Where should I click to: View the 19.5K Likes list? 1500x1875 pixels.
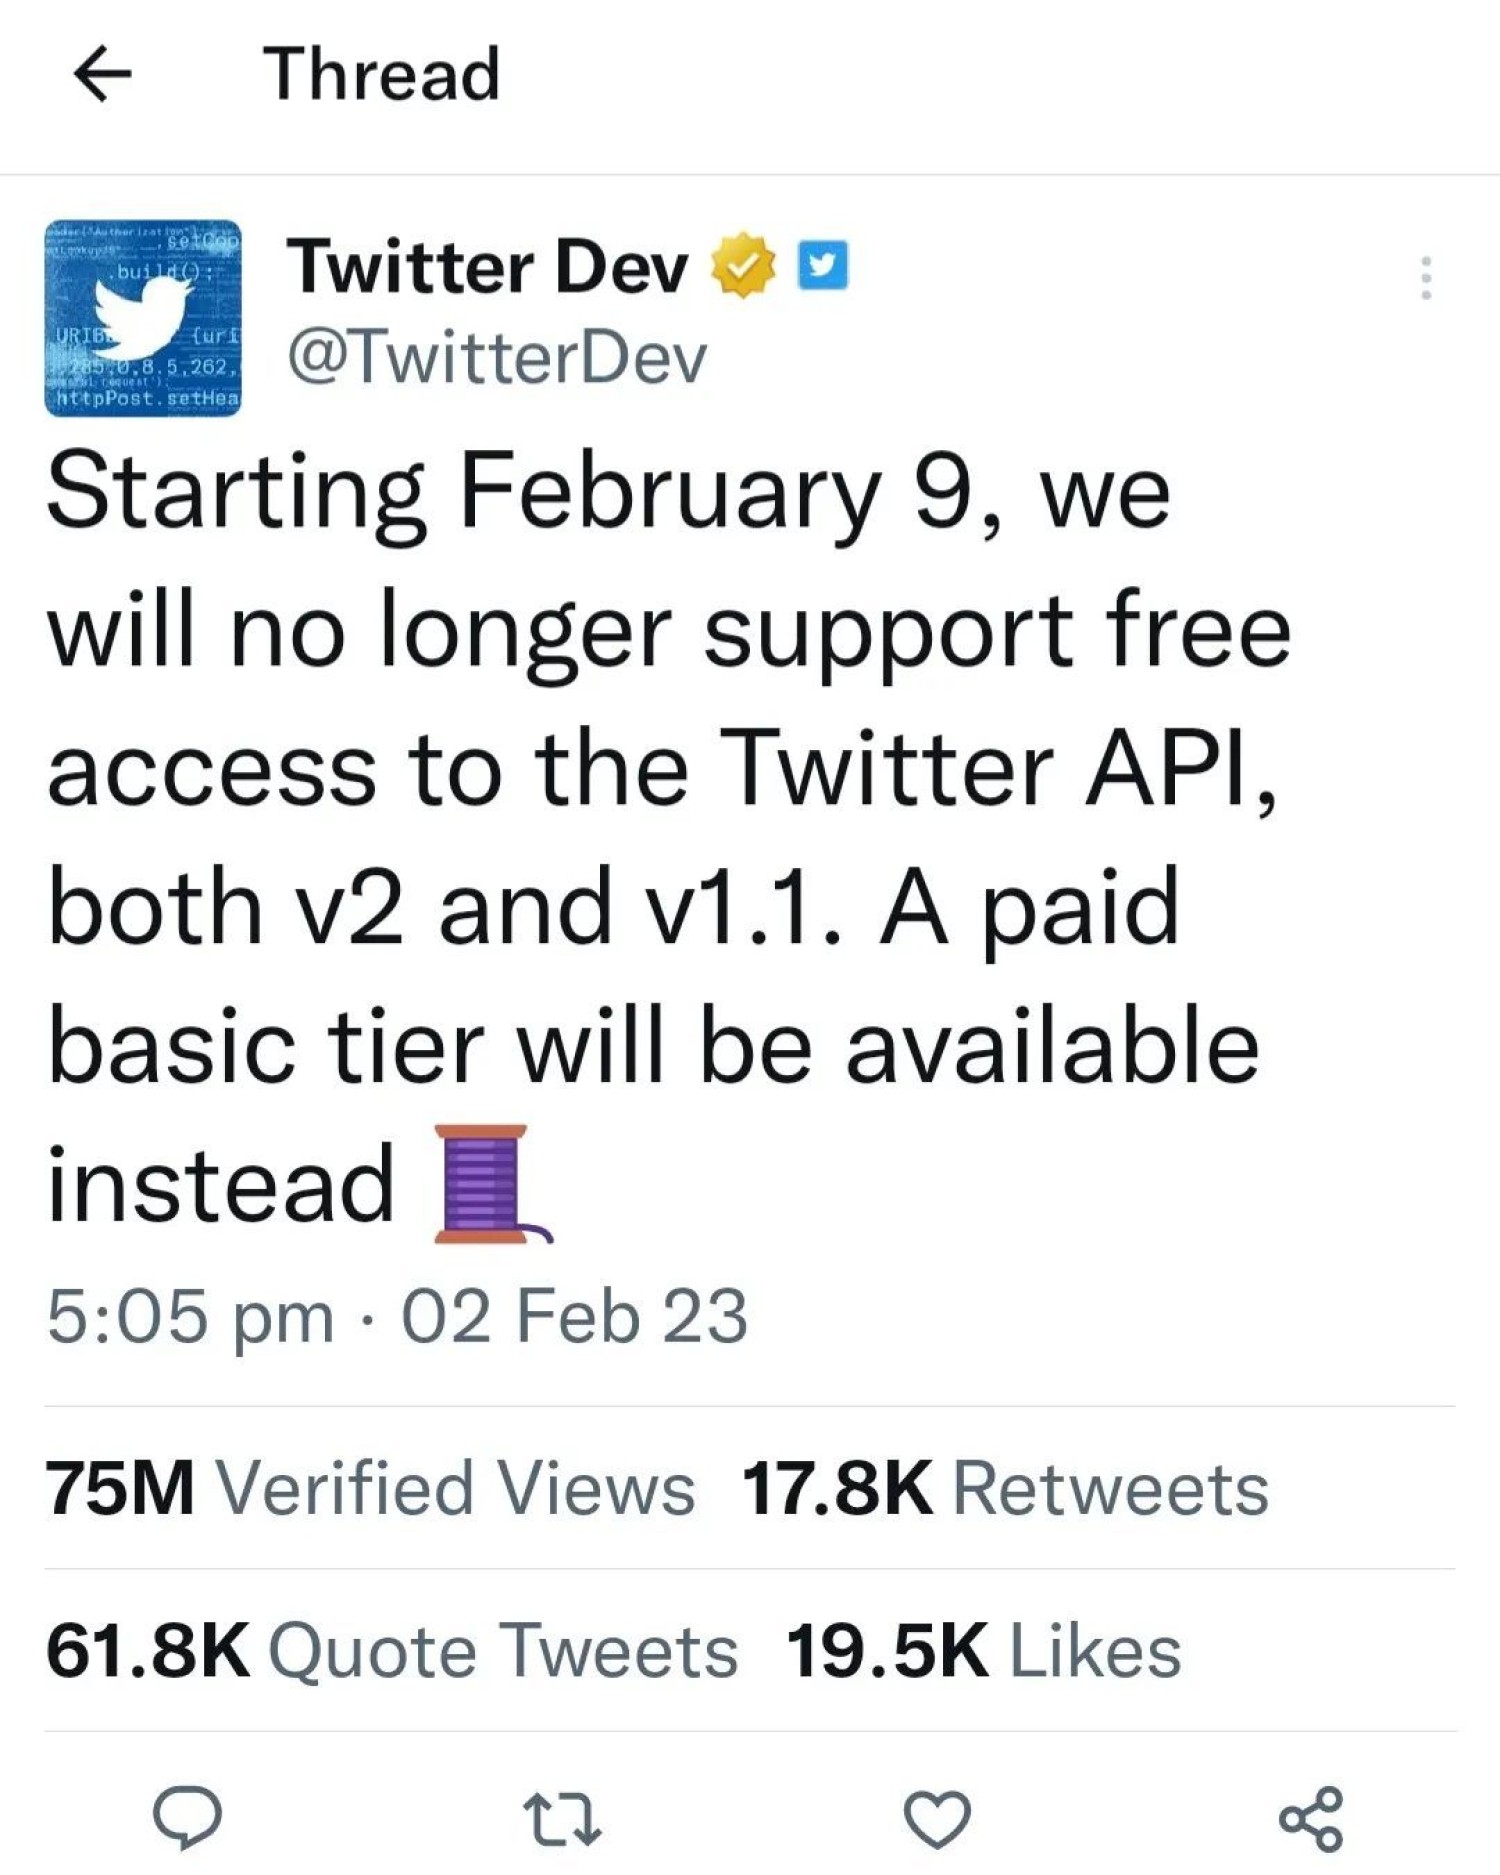click(x=983, y=1651)
